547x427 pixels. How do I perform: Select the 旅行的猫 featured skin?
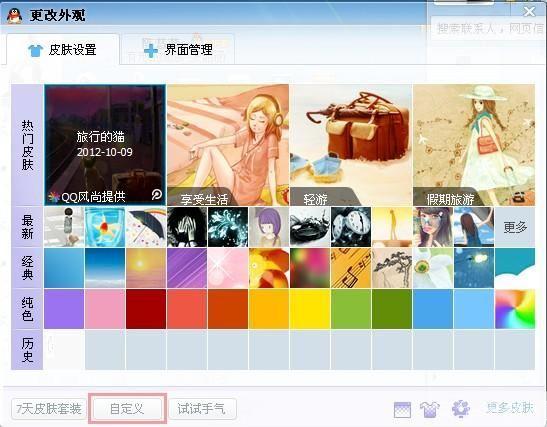105,145
